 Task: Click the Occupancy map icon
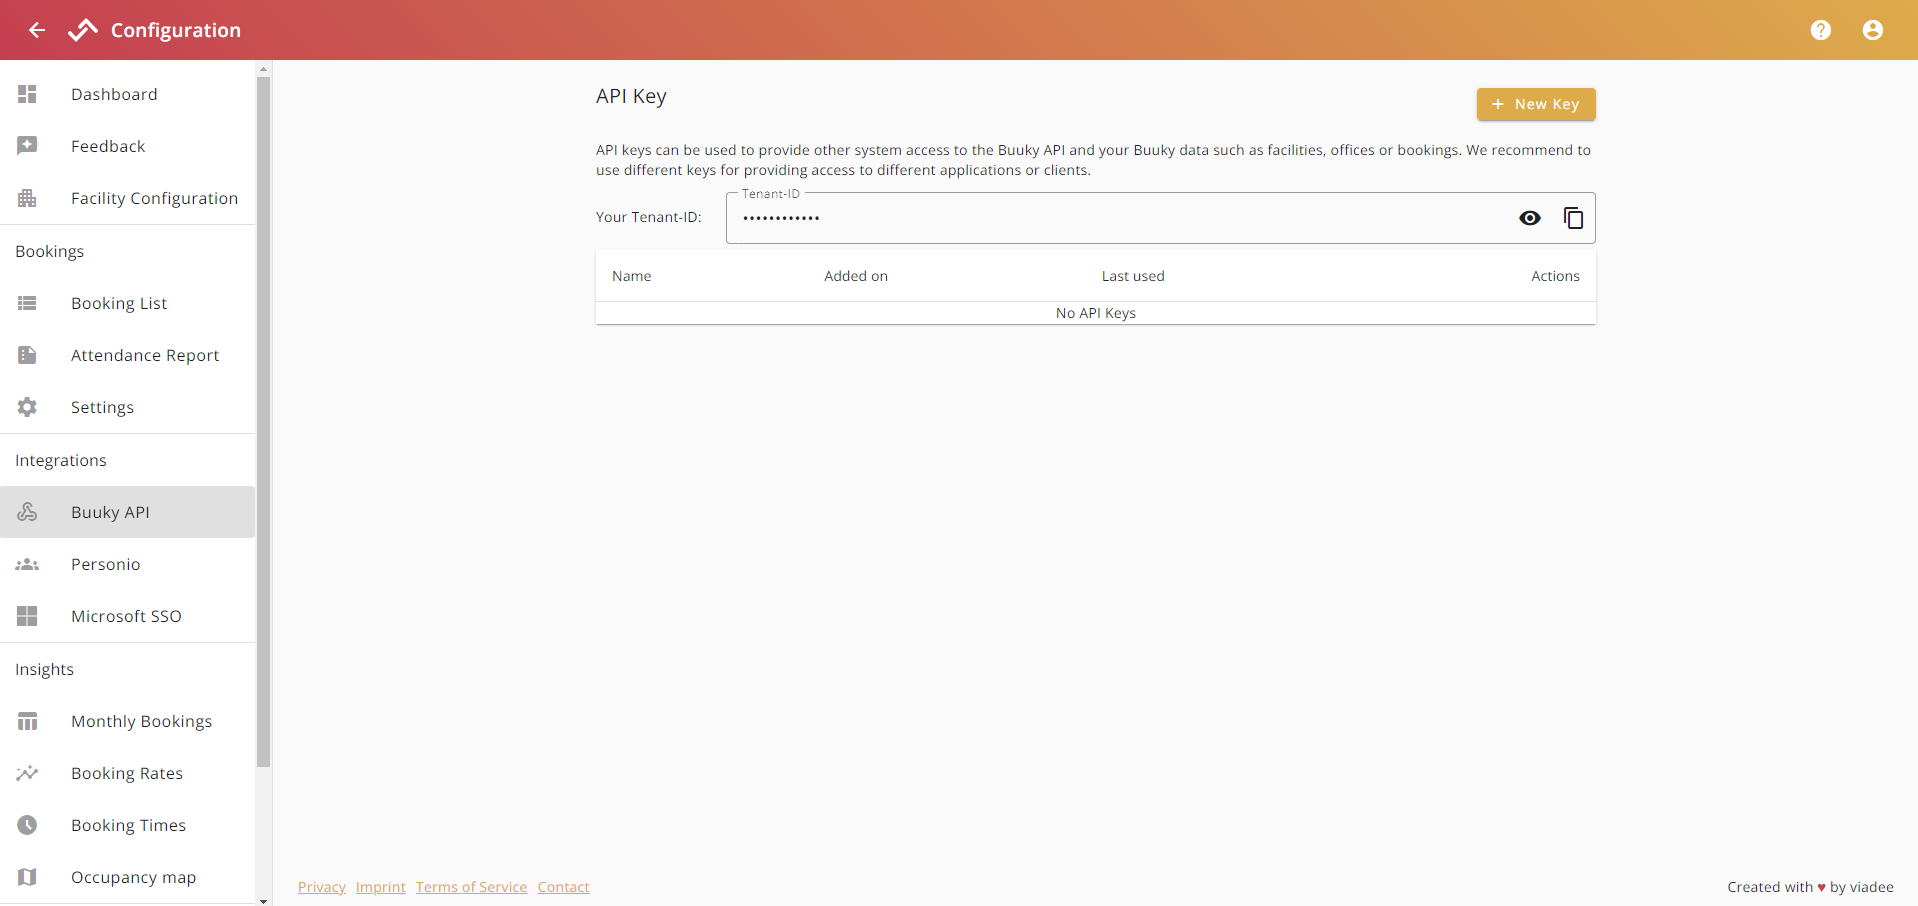(x=27, y=877)
